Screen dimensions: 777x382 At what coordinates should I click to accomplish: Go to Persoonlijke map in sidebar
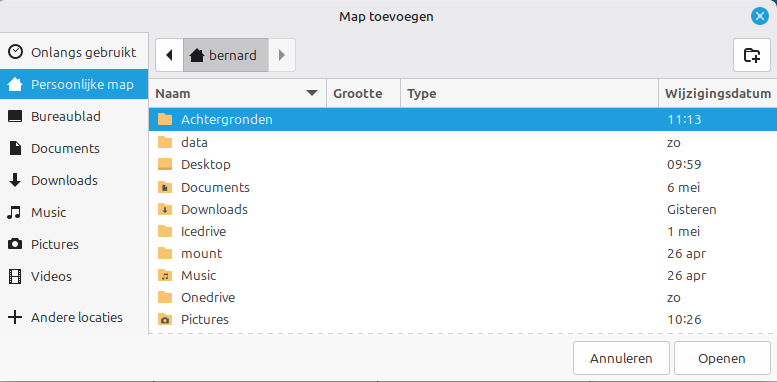[x=74, y=84]
